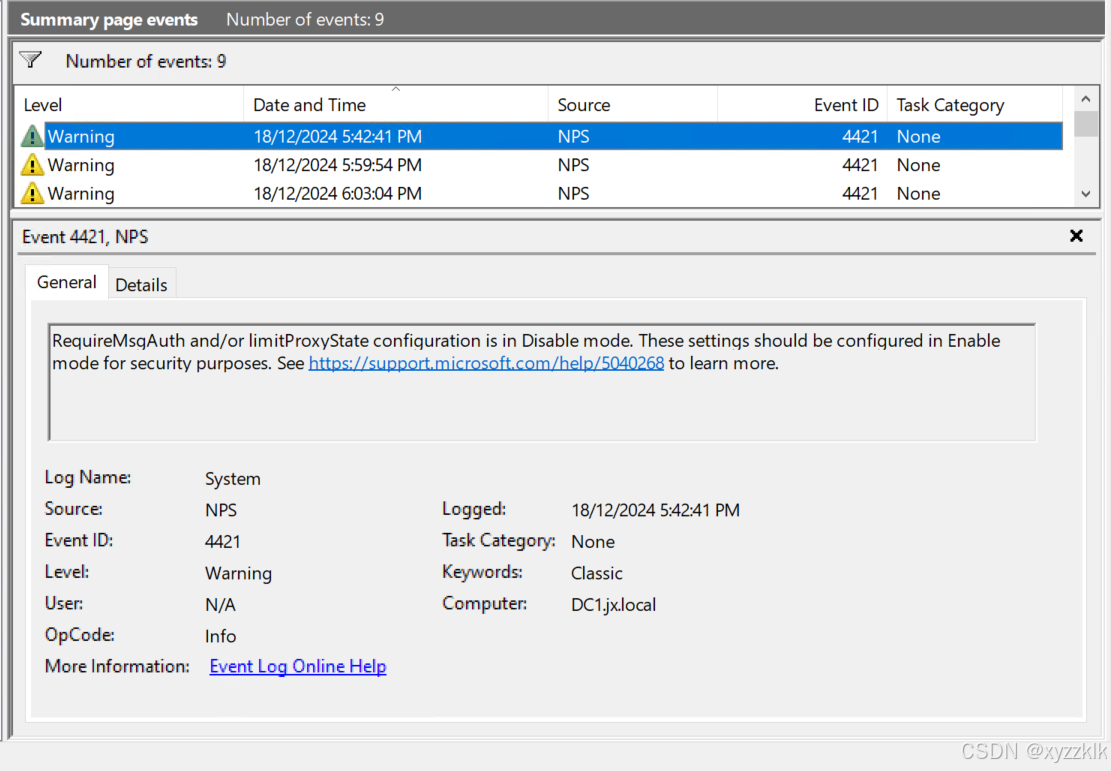
Task: Click the Event ID value 4421 in details
Action: coord(222,542)
